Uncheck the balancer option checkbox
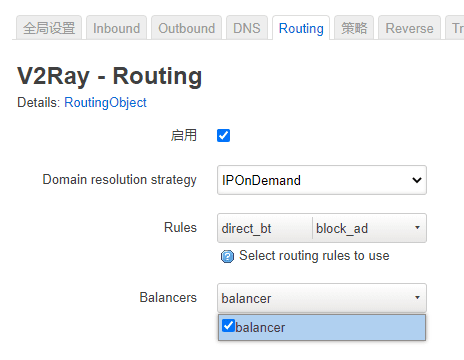Viewport: 464px width, 360px height. coord(228,325)
